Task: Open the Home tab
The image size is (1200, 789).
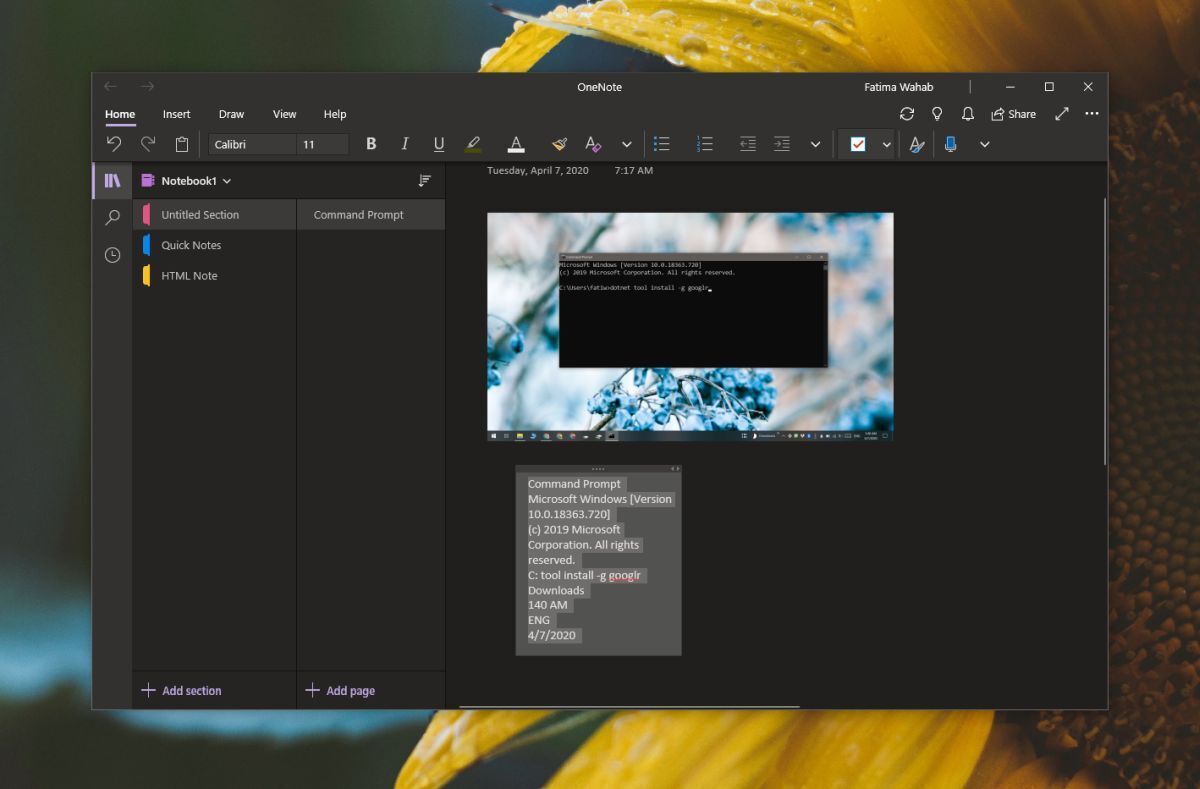Action: click(x=120, y=114)
